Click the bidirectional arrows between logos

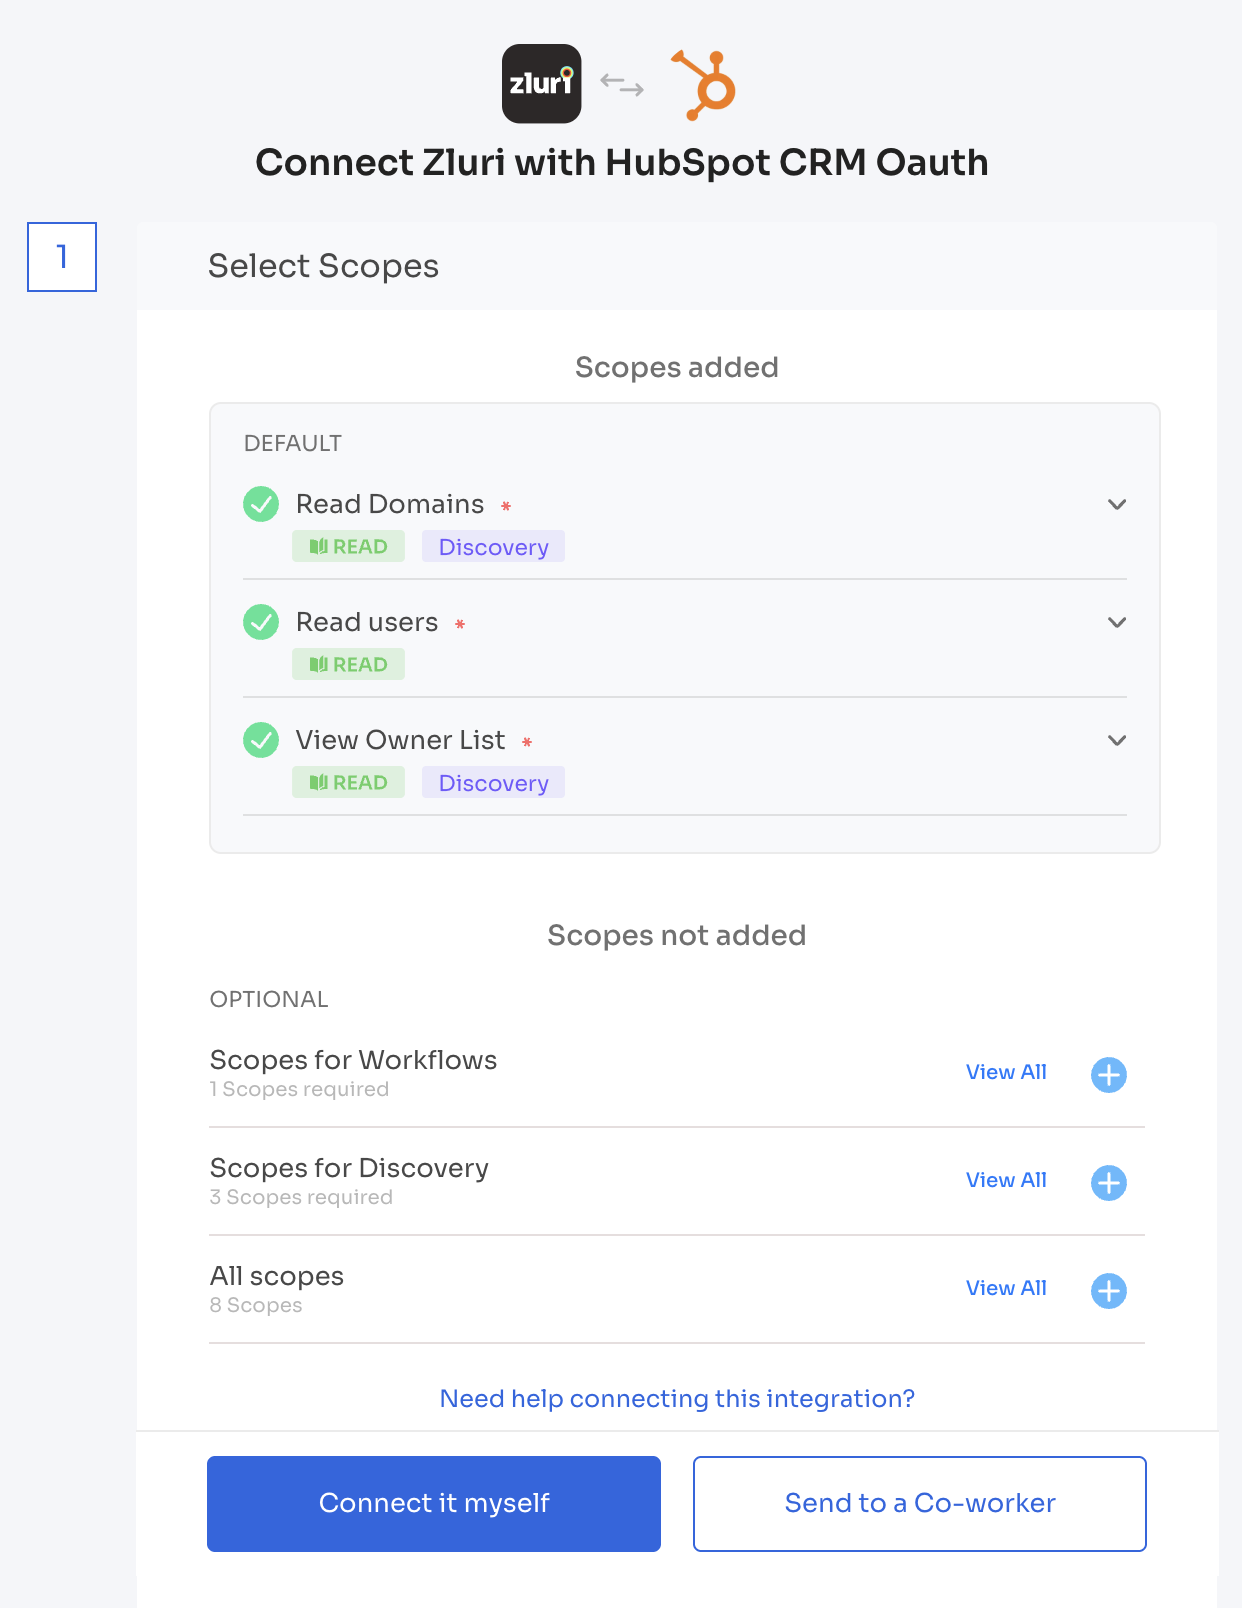[622, 85]
